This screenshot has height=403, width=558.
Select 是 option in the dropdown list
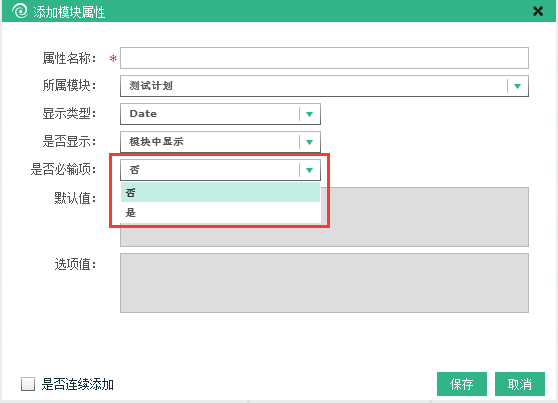coord(220,213)
